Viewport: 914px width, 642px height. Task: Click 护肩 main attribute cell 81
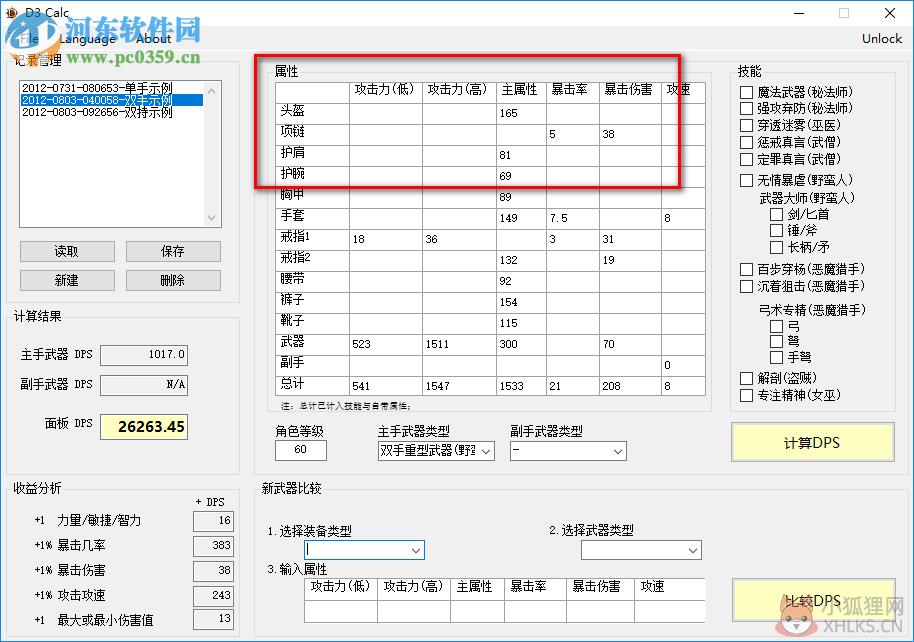521,155
